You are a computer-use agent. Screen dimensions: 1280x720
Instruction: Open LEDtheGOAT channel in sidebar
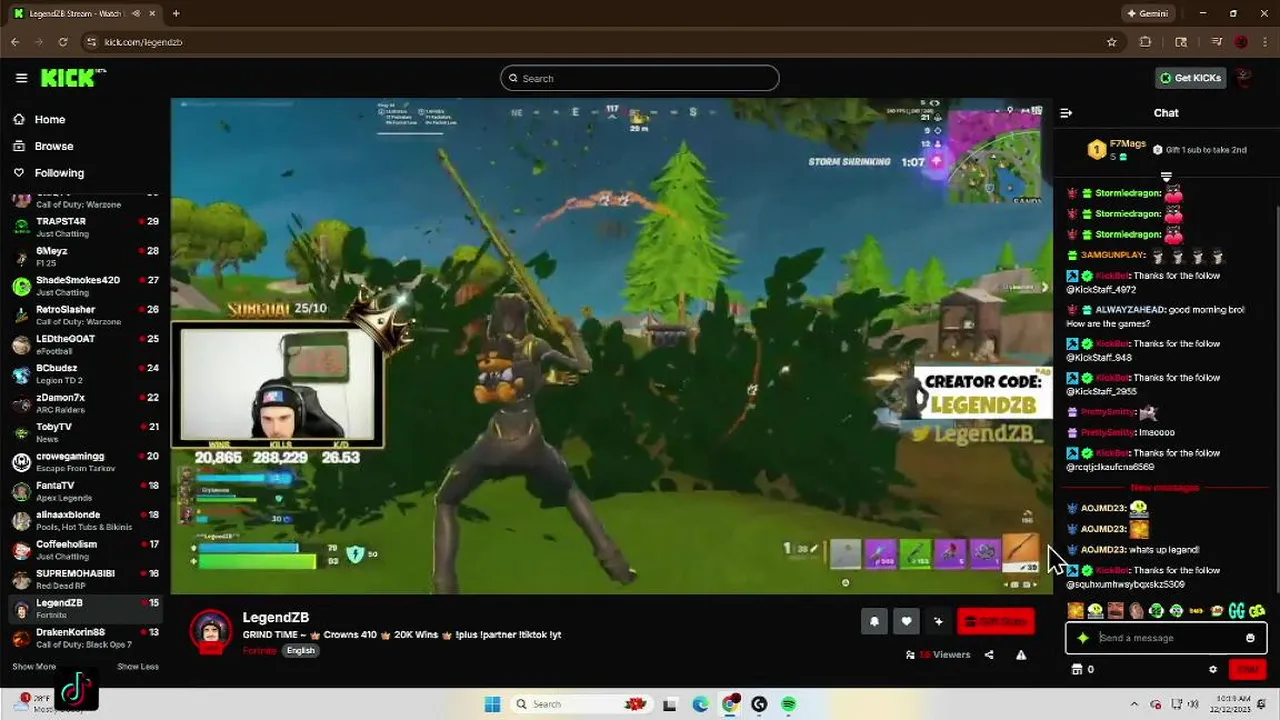[85, 344]
